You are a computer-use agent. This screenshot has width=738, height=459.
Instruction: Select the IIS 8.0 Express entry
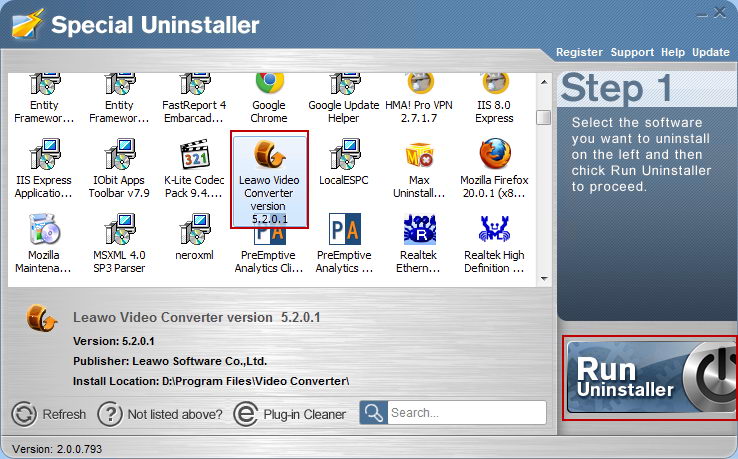[494, 99]
